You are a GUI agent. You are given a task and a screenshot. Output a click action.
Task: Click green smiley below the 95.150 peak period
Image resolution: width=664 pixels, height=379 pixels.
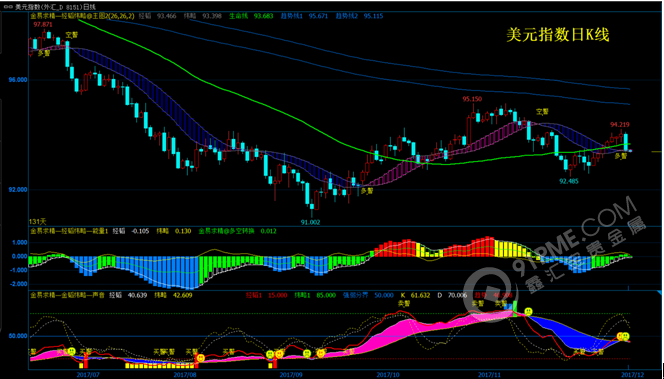pyautogui.click(x=528, y=312)
